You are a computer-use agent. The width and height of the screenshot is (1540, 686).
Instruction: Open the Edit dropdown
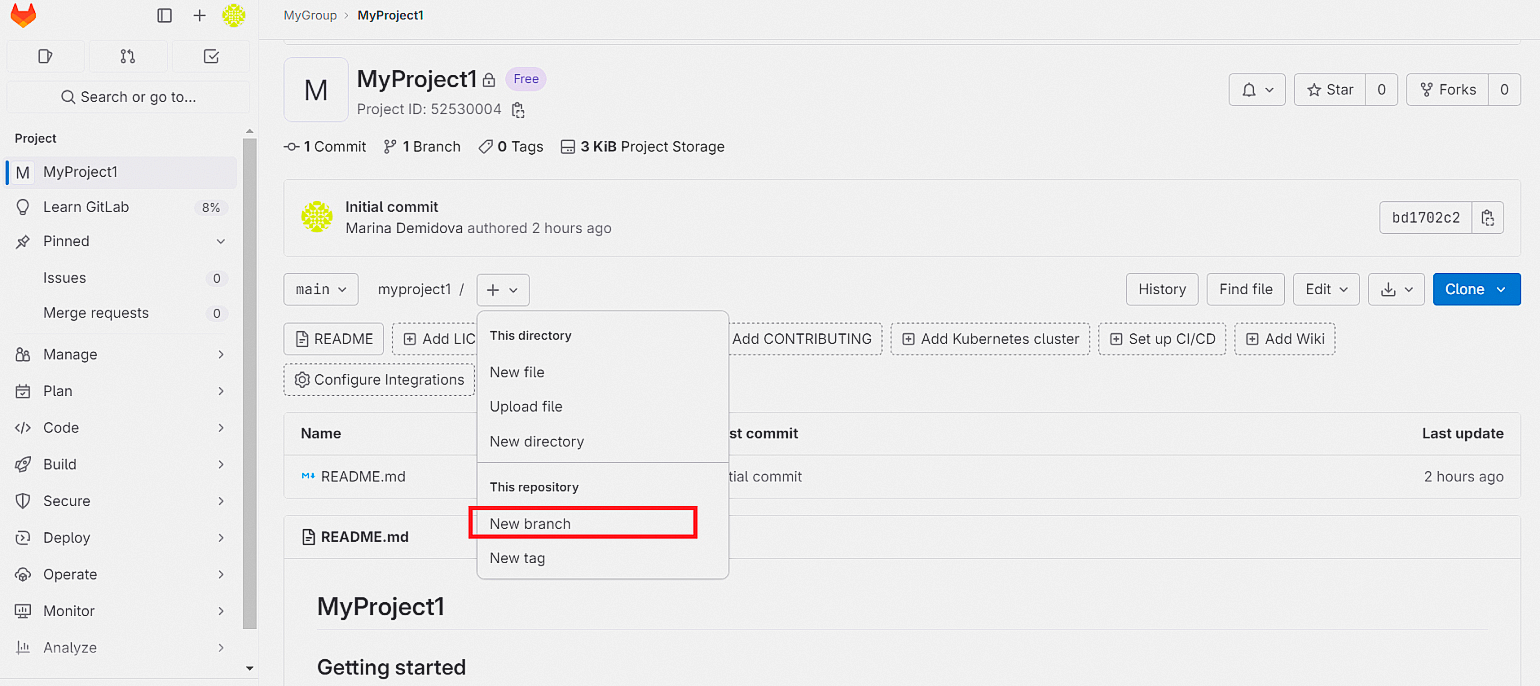1327,289
